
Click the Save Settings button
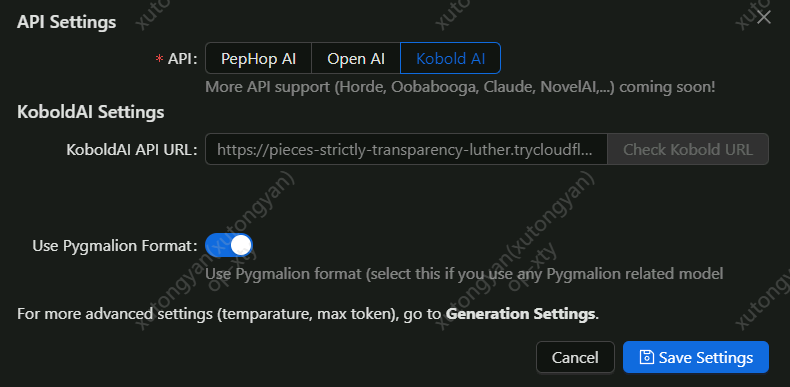point(696,357)
